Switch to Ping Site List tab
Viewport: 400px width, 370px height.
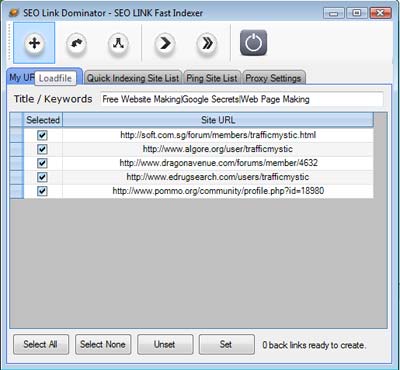click(212, 78)
